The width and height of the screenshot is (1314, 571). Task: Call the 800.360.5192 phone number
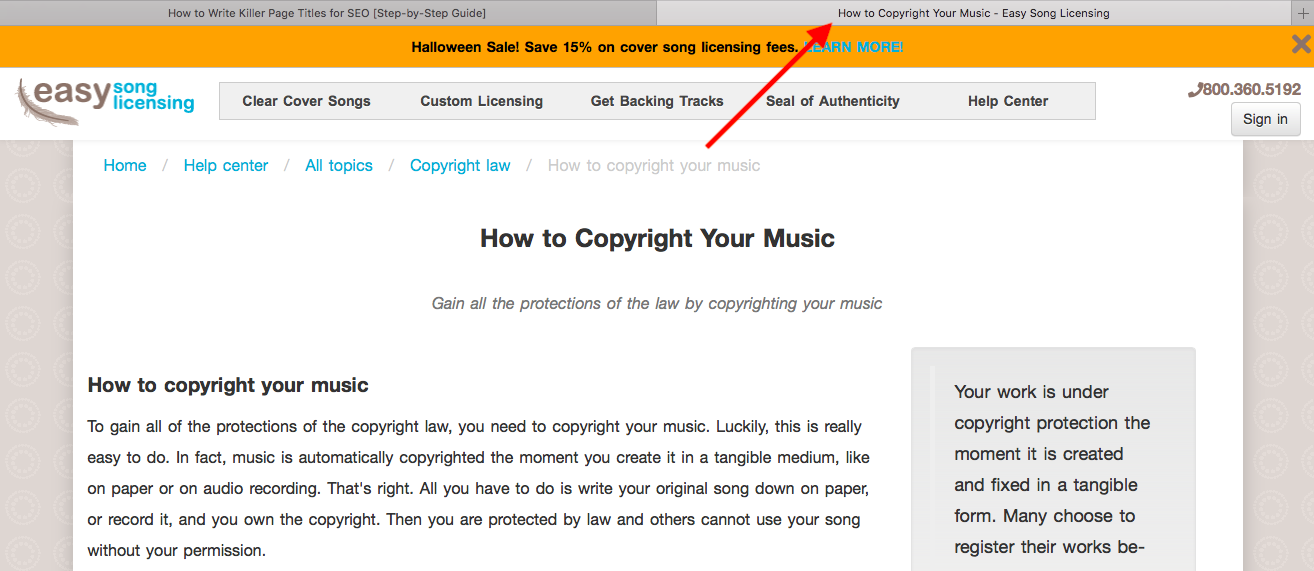click(x=1244, y=89)
